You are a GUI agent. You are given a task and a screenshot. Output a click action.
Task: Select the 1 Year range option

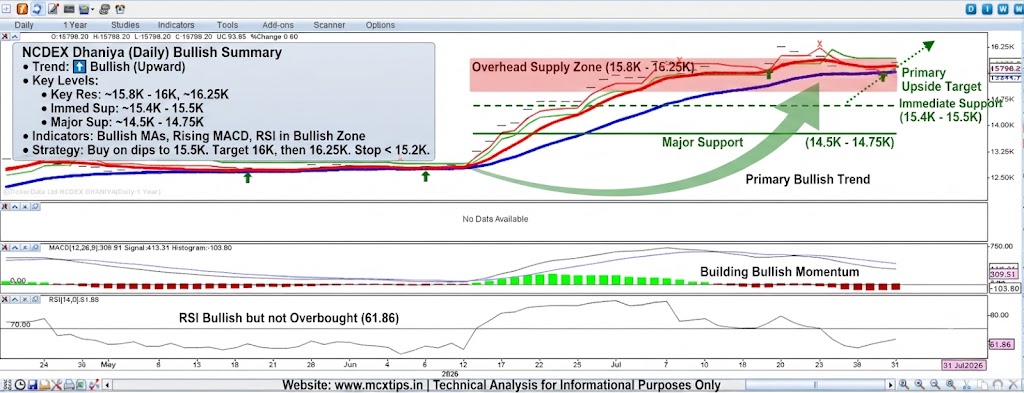(x=74, y=25)
